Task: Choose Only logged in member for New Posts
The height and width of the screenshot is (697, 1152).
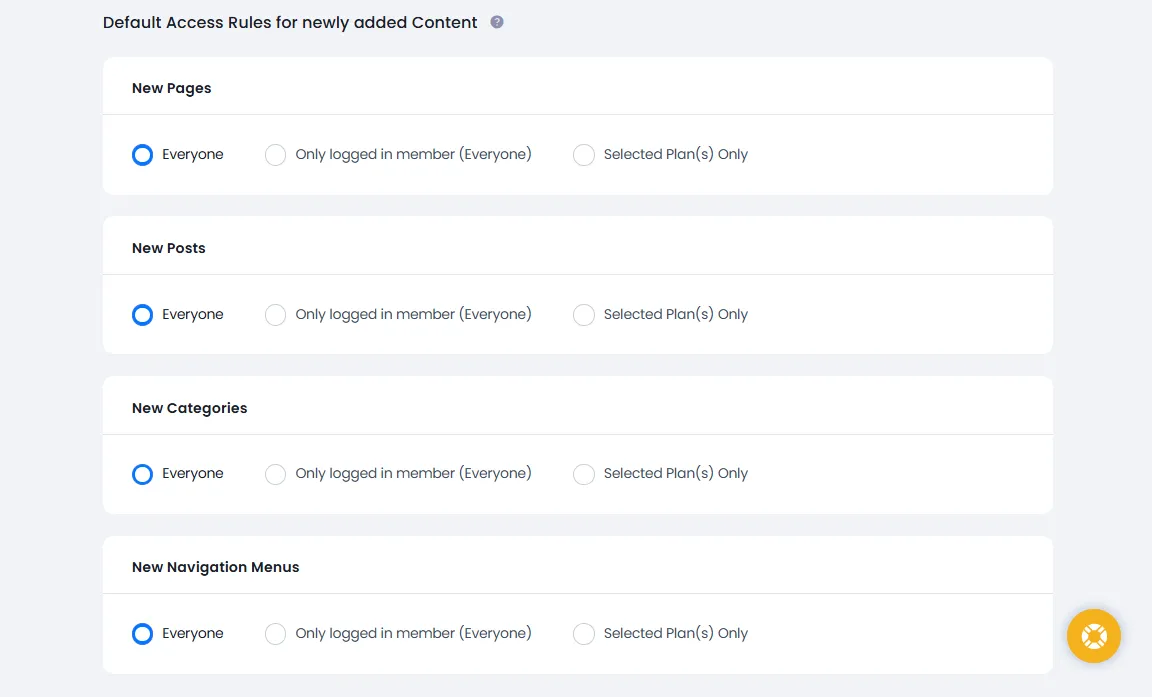Action: [x=275, y=315]
